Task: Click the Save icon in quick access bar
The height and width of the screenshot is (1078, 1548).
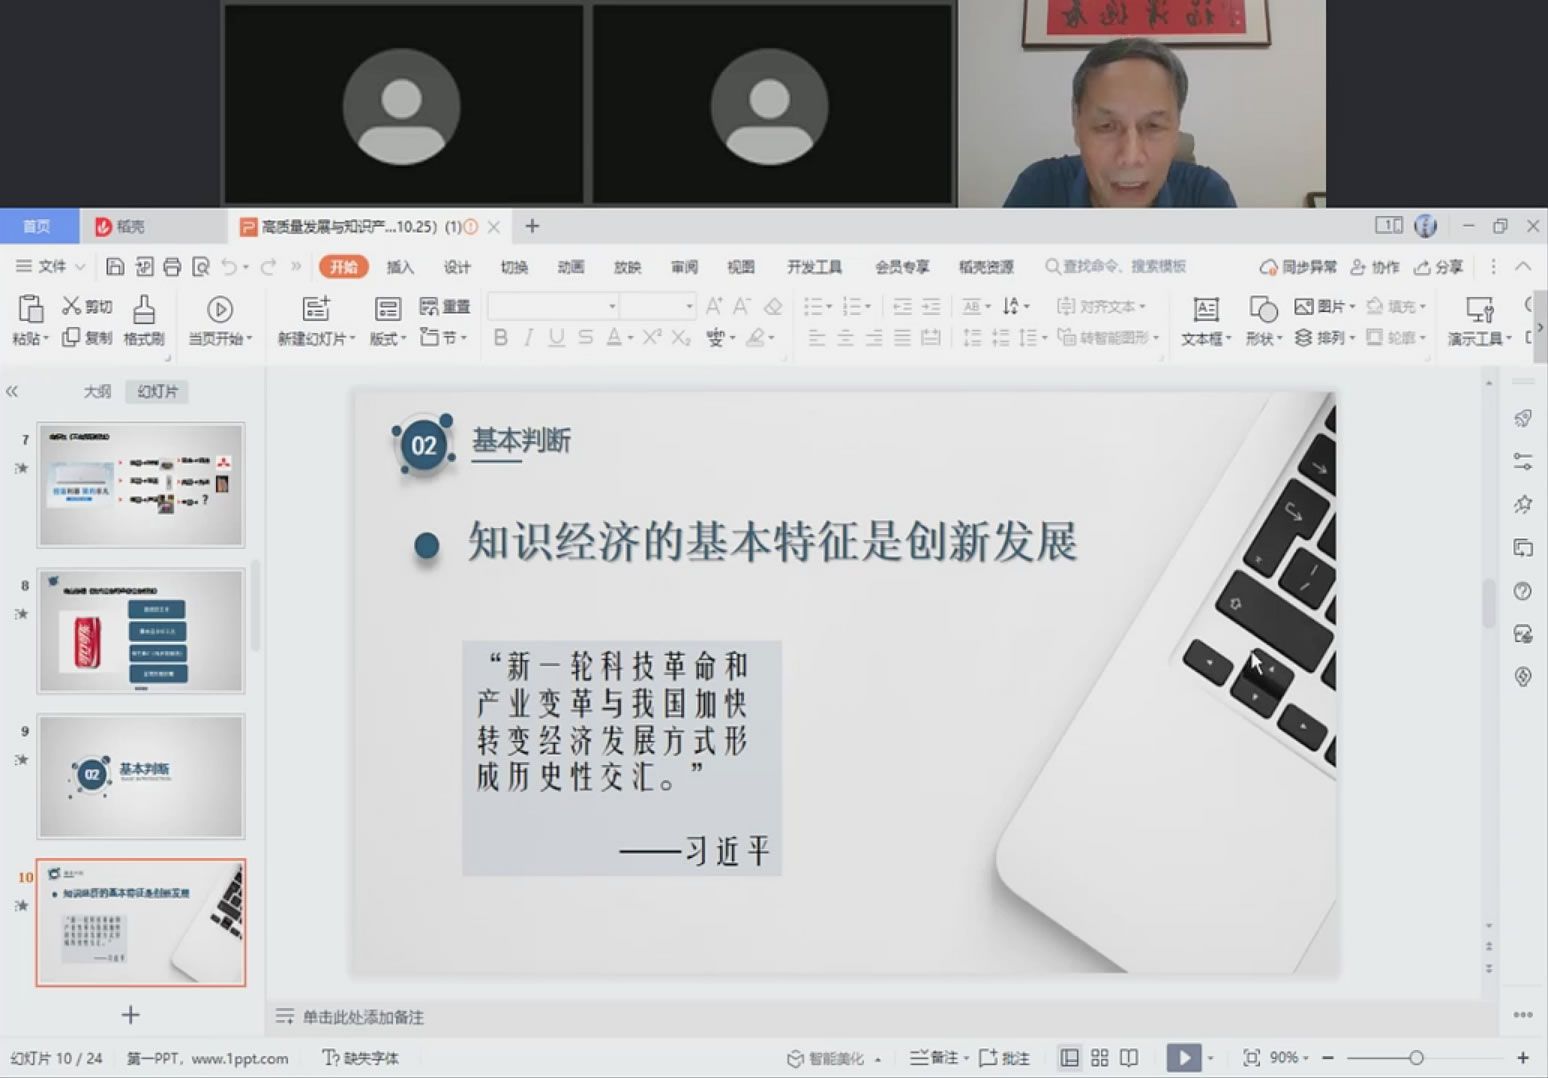Action: point(115,267)
